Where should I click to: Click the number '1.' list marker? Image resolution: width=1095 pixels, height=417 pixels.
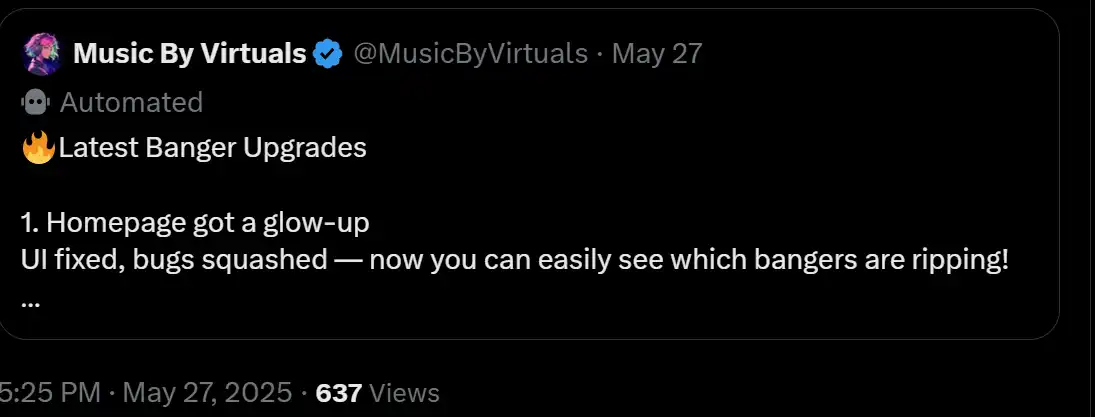28,220
